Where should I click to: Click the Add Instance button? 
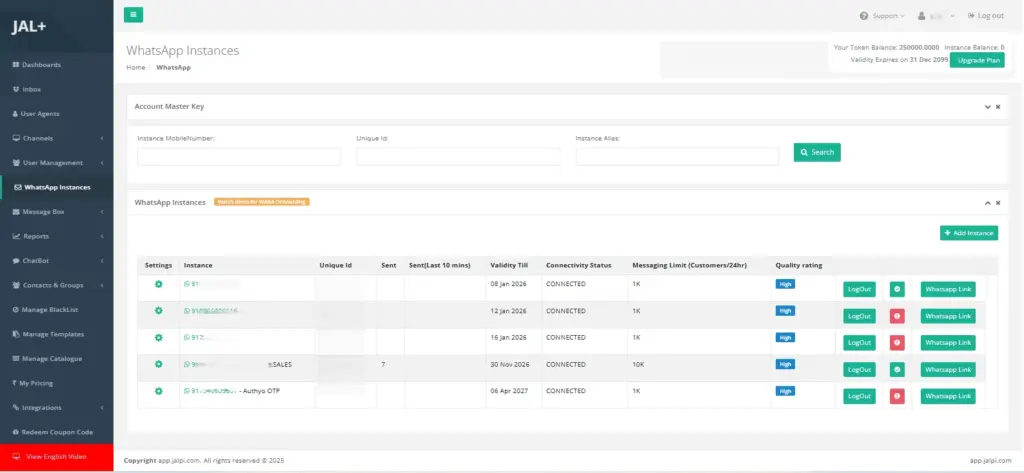coord(968,233)
